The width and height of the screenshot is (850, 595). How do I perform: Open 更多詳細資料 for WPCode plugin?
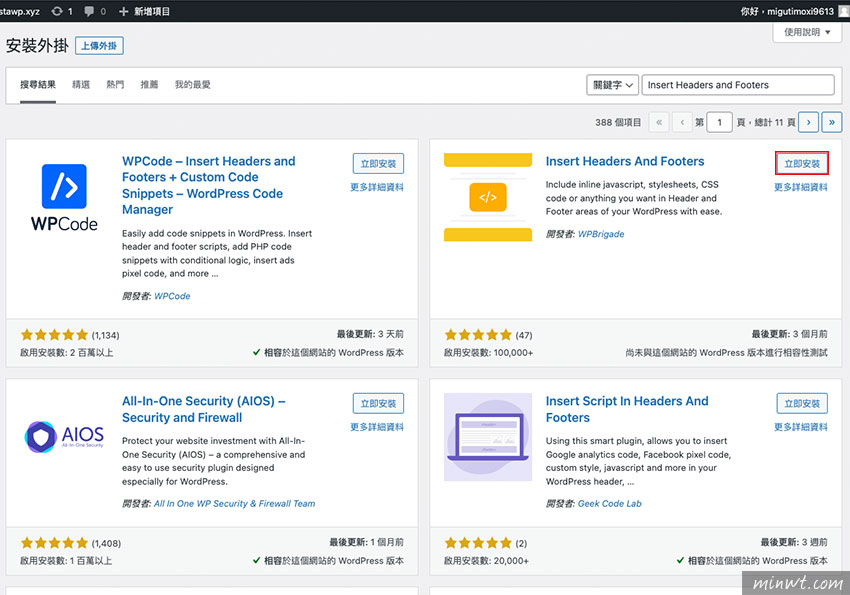[377, 187]
